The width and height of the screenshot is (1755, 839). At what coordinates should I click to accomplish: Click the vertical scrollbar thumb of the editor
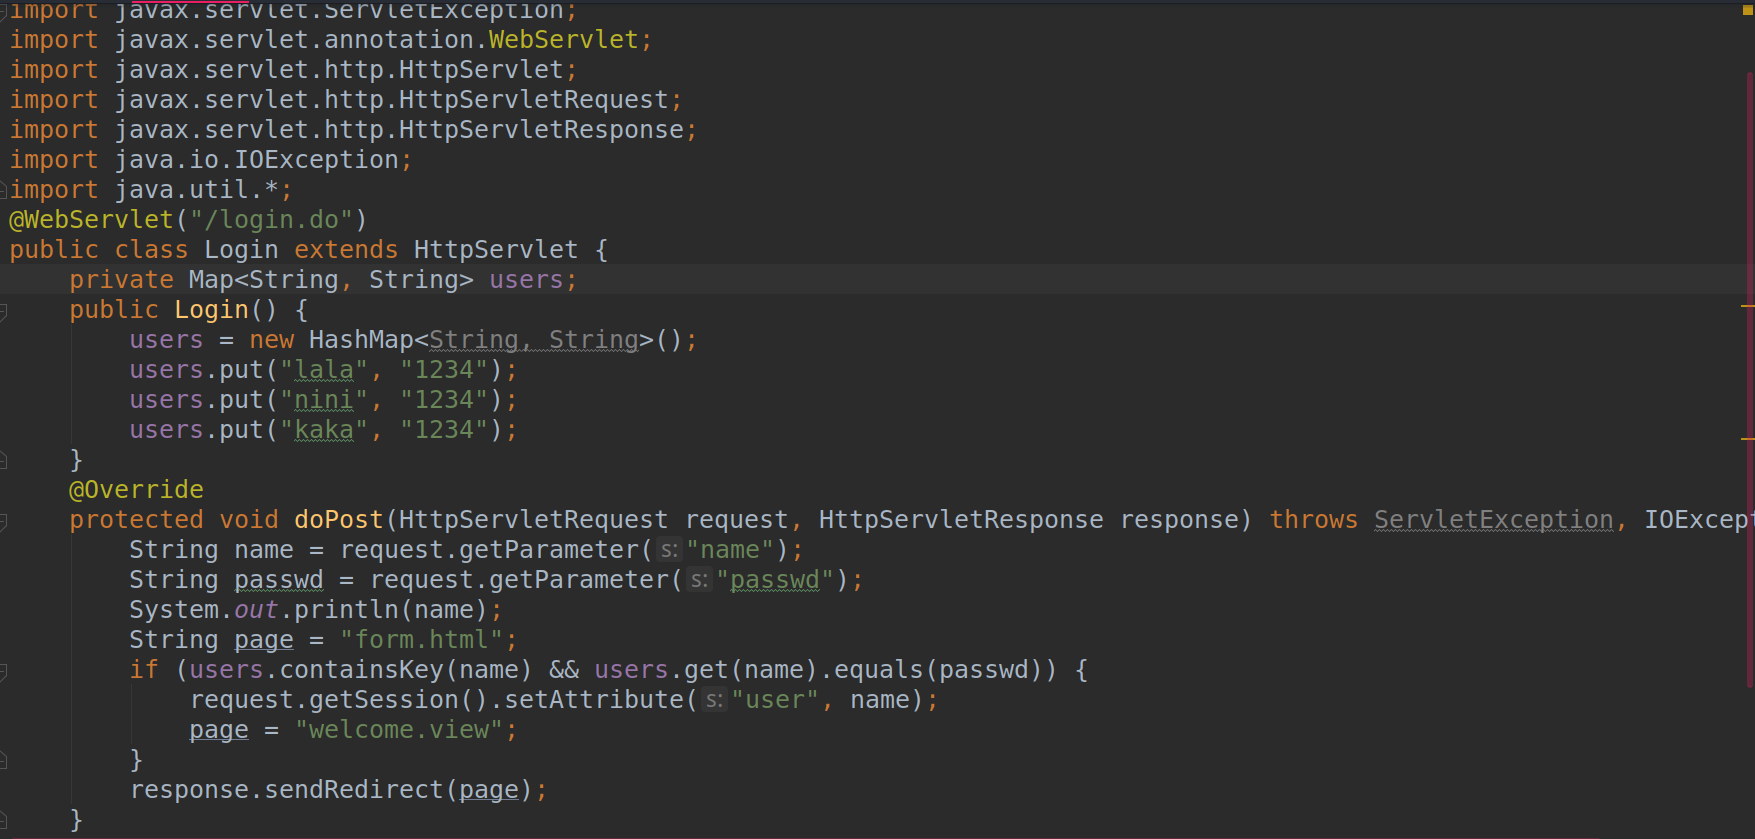click(1750, 380)
